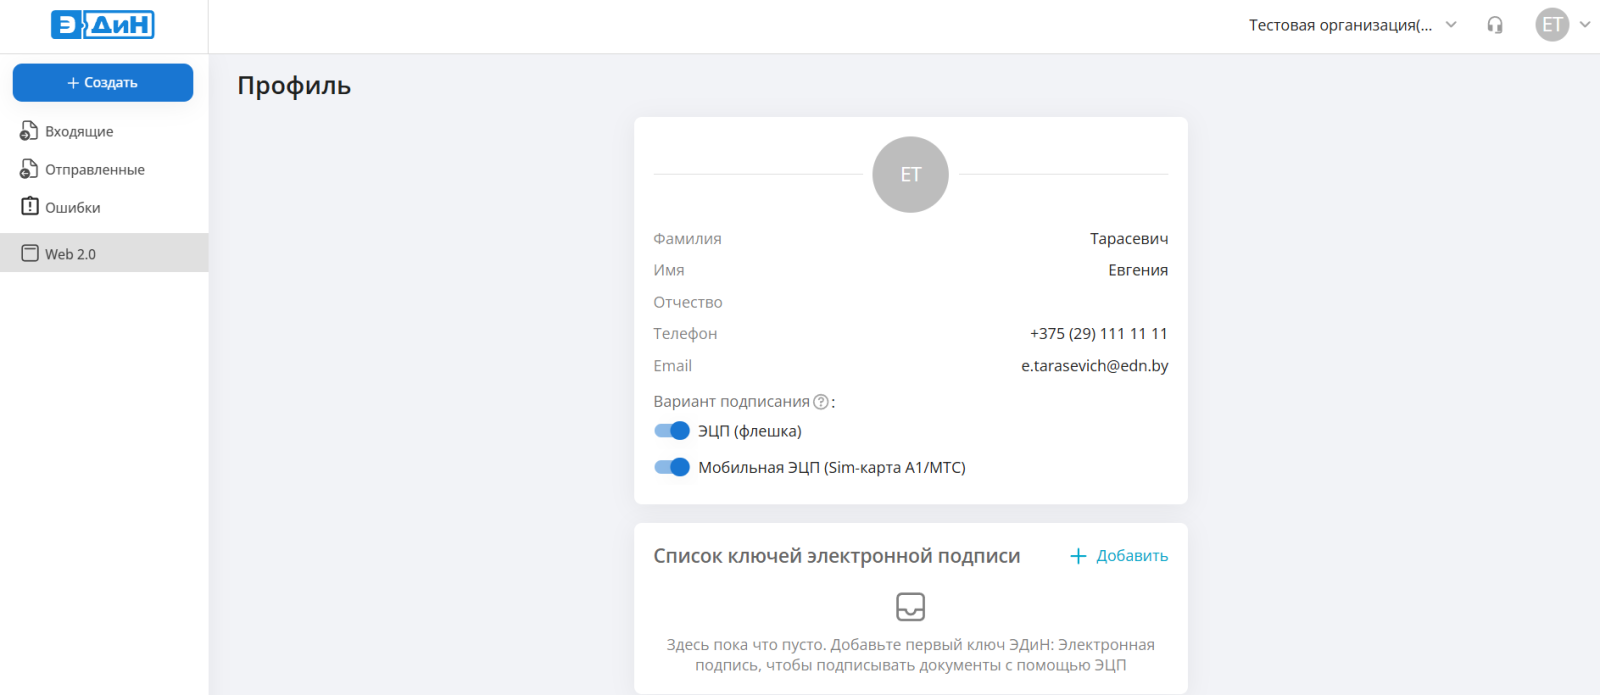Click the ET avatar in top bar
This screenshot has height=695, width=1600.
pos(1551,25)
